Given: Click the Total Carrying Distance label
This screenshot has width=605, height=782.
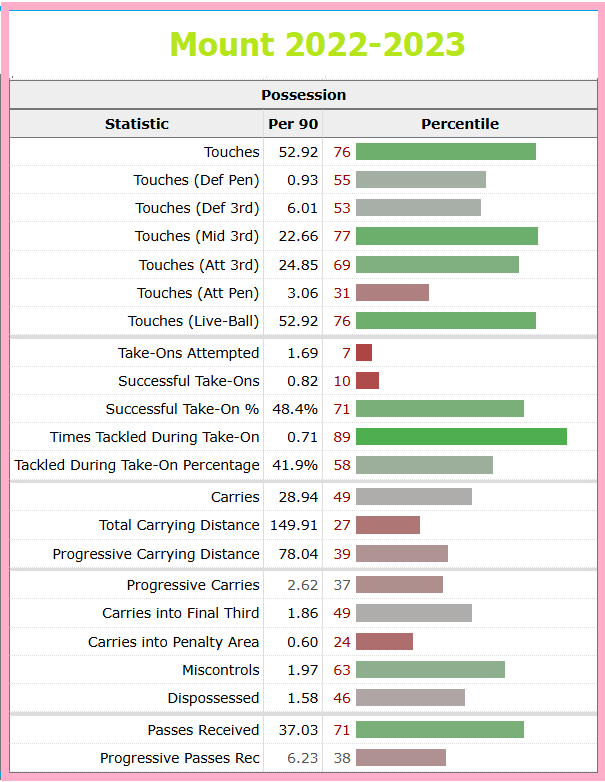Looking at the screenshot, I should pyautogui.click(x=179, y=525).
